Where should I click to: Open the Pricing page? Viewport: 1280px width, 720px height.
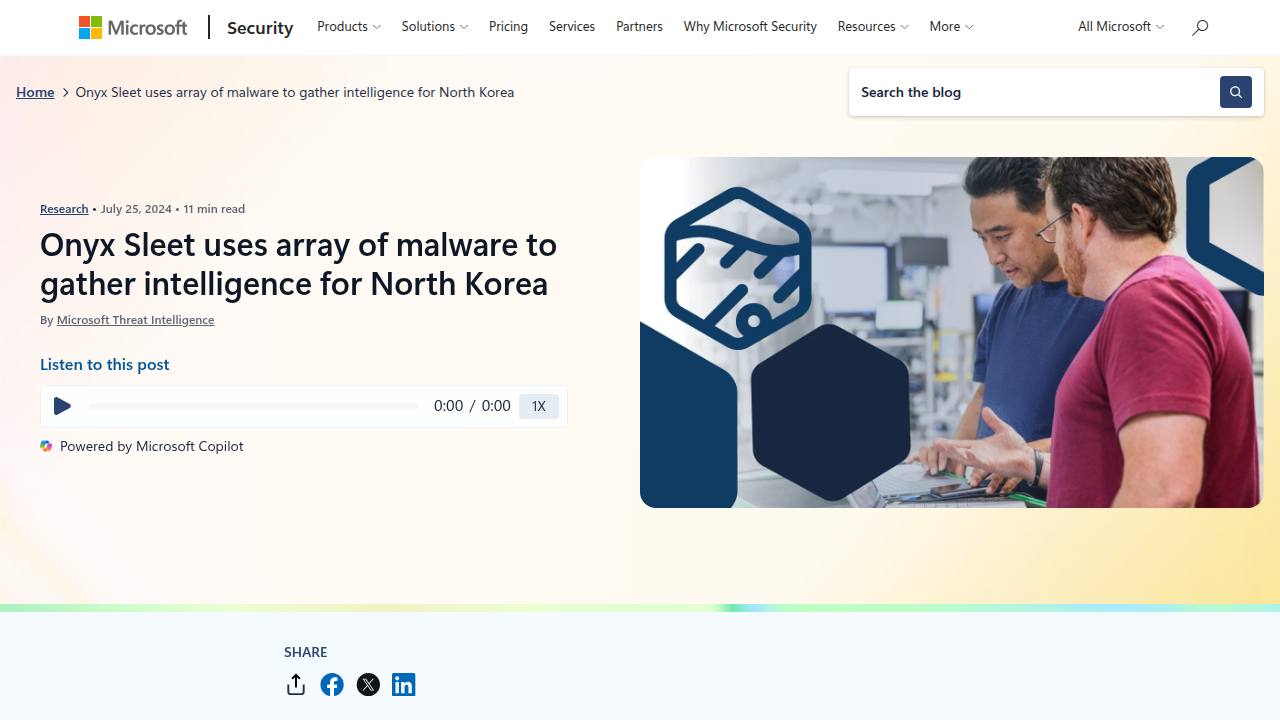point(508,27)
